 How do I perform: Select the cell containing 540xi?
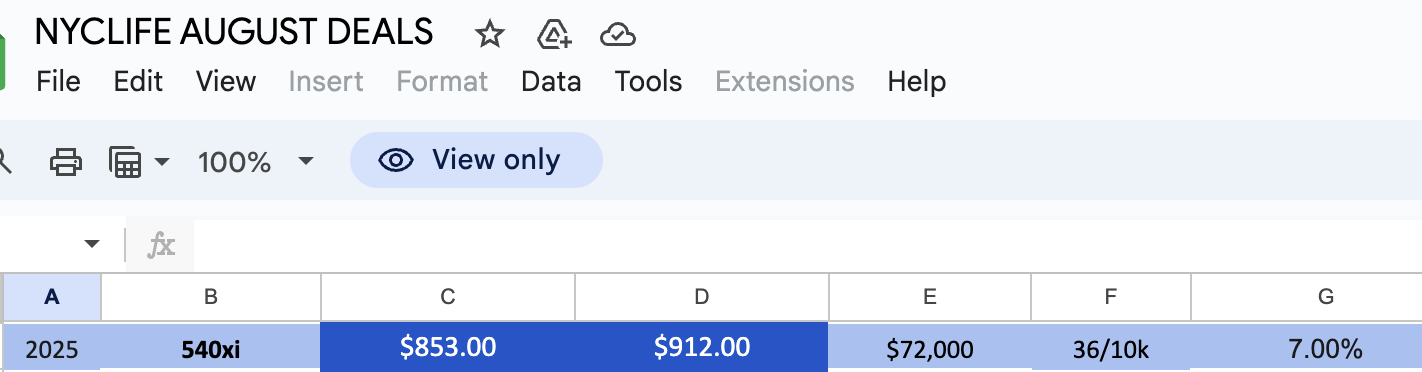(x=210, y=349)
